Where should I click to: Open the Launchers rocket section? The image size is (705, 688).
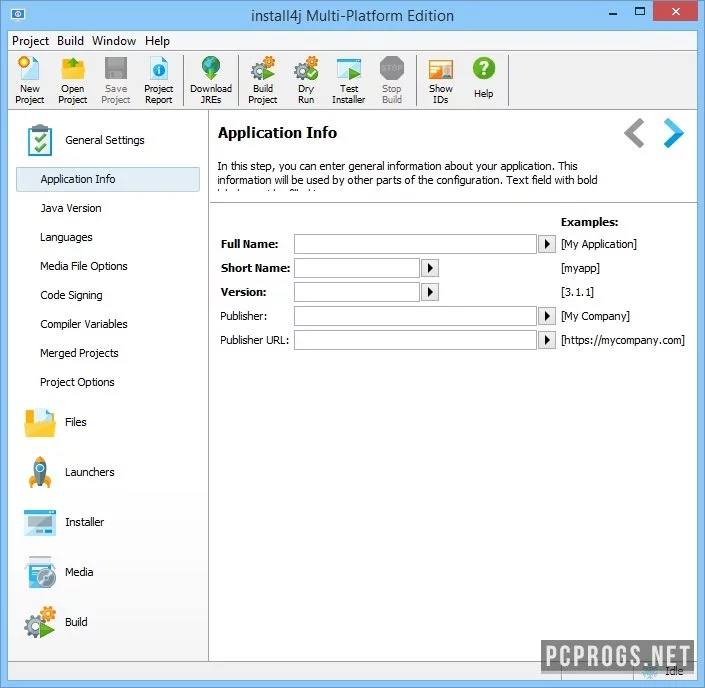70,472
